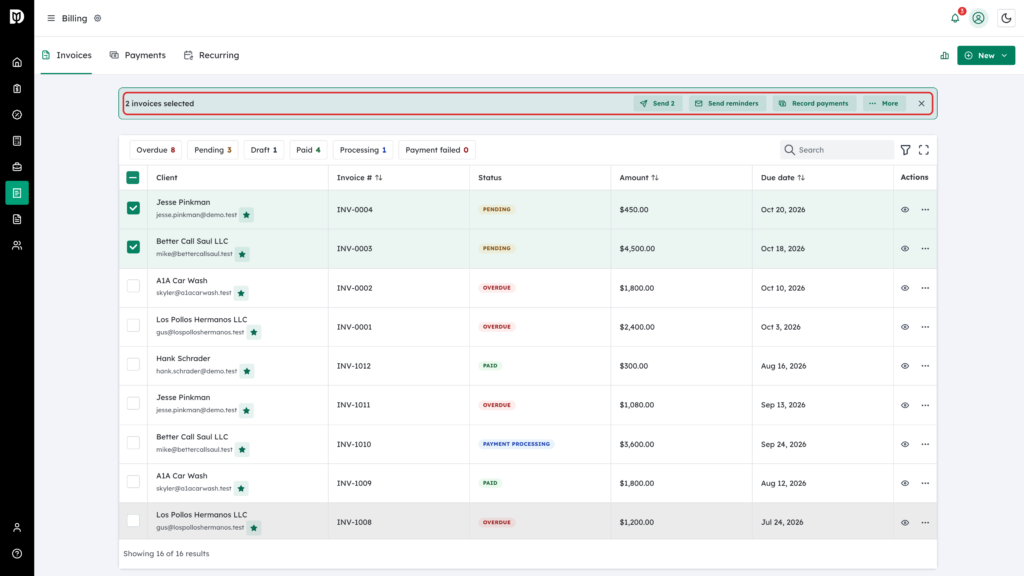View invoice INV-1009 via eye icon
The width and height of the screenshot is (1024, 576).
pos(904,484)
